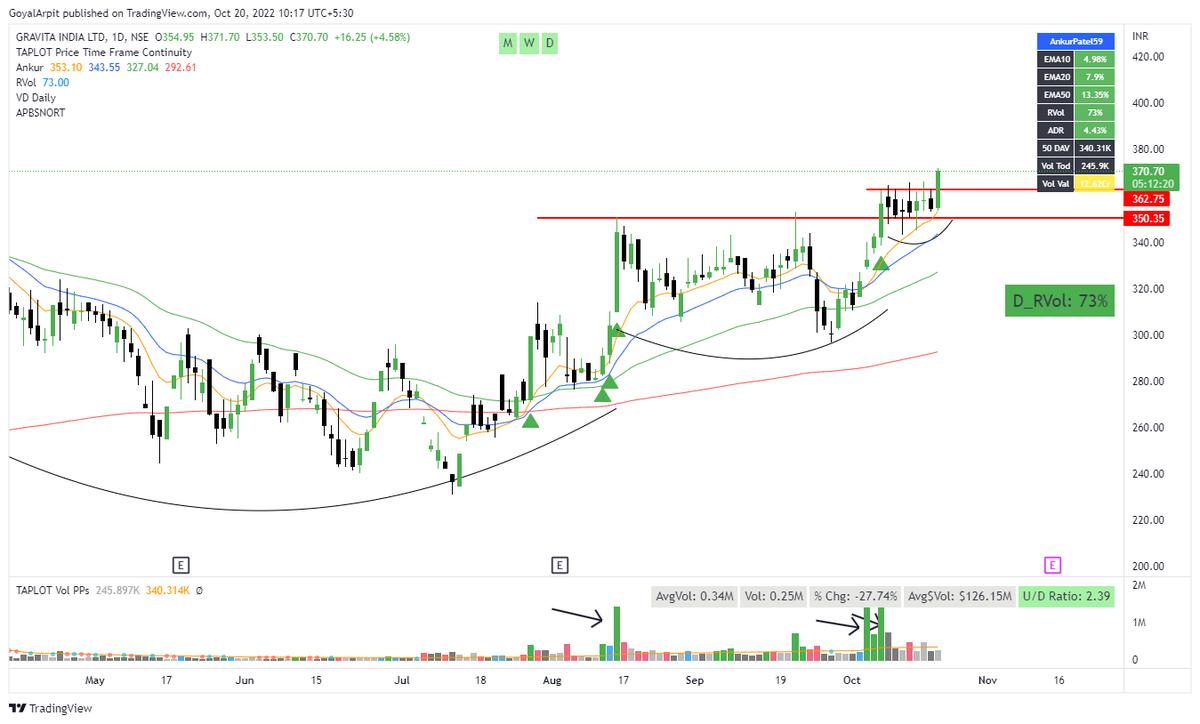The height and width of the screenshot is (724, 1200).
Task: Click the 50 DAV 340.31K badge
Action: (1075, 148)
